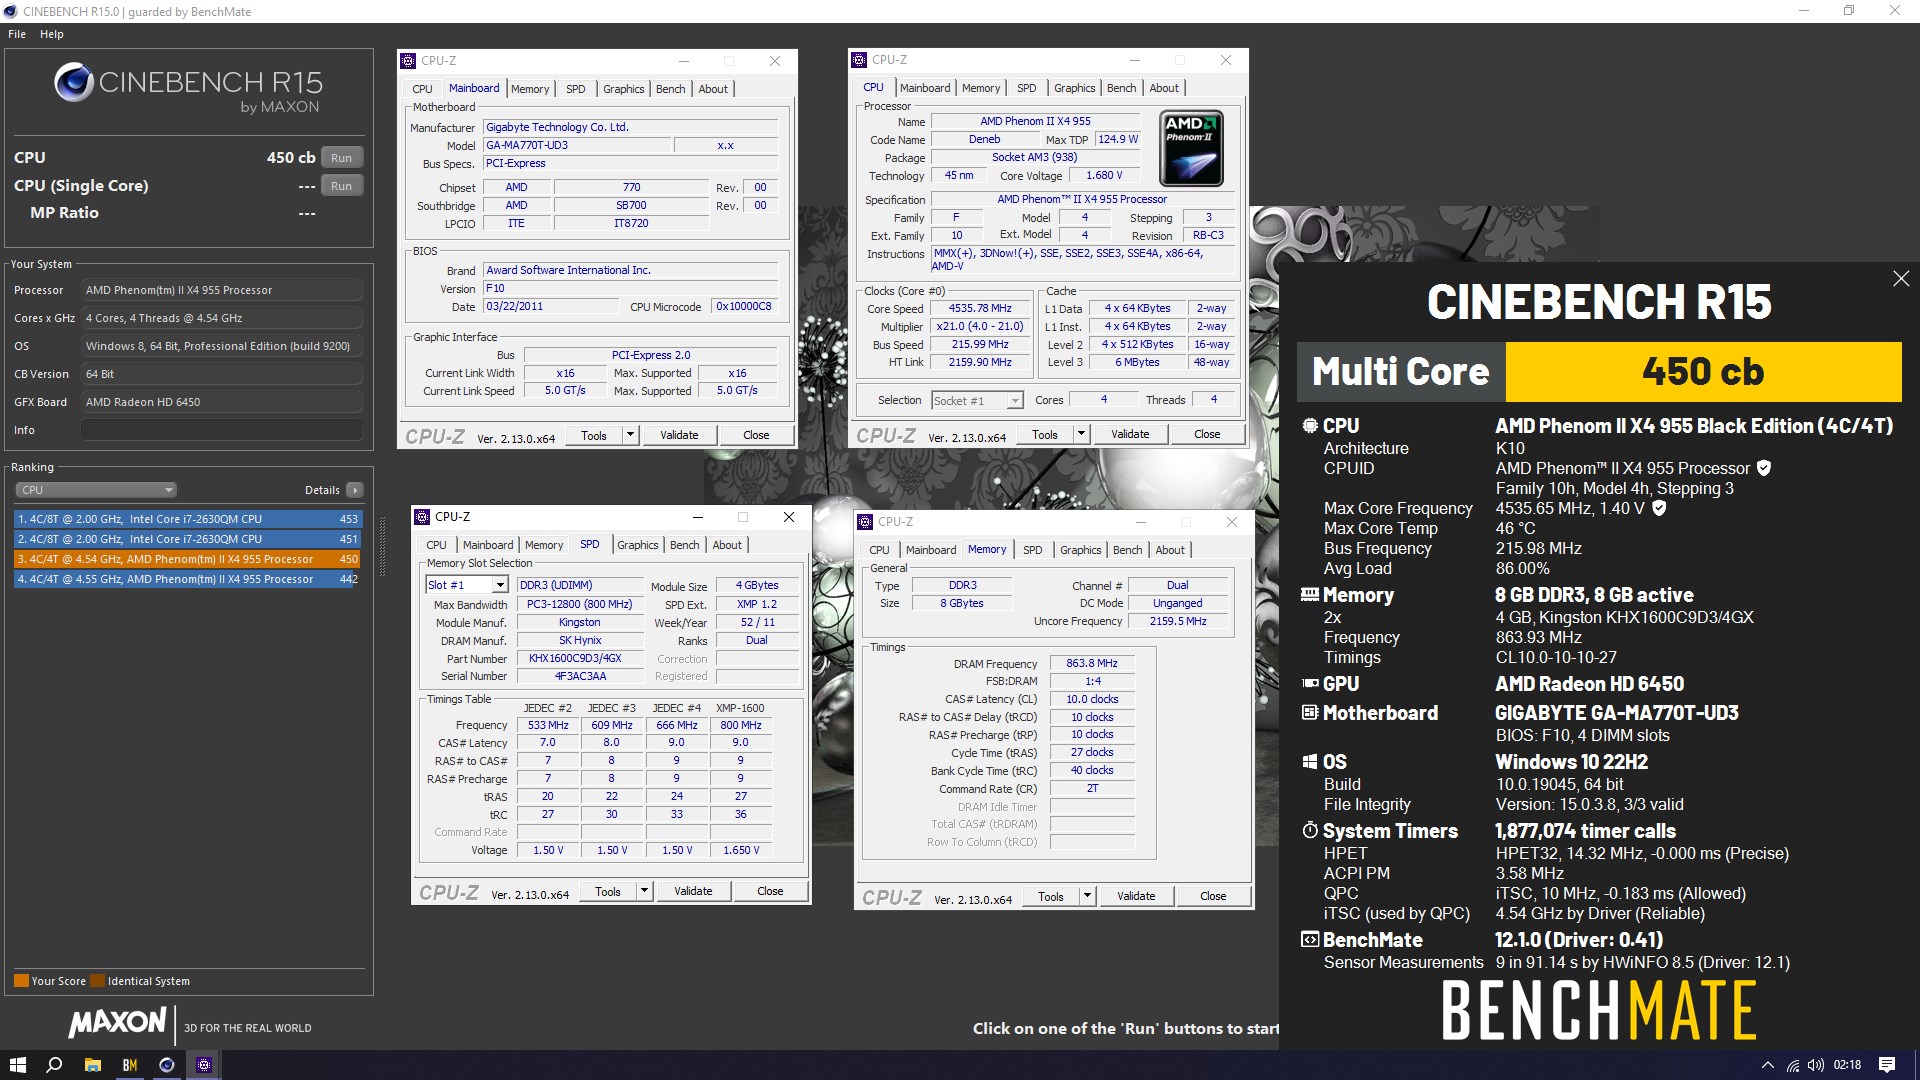Switch to SPD tab in Memory window
The height and width of the screenshot is (1080, 1920).
click(1033, 550)
